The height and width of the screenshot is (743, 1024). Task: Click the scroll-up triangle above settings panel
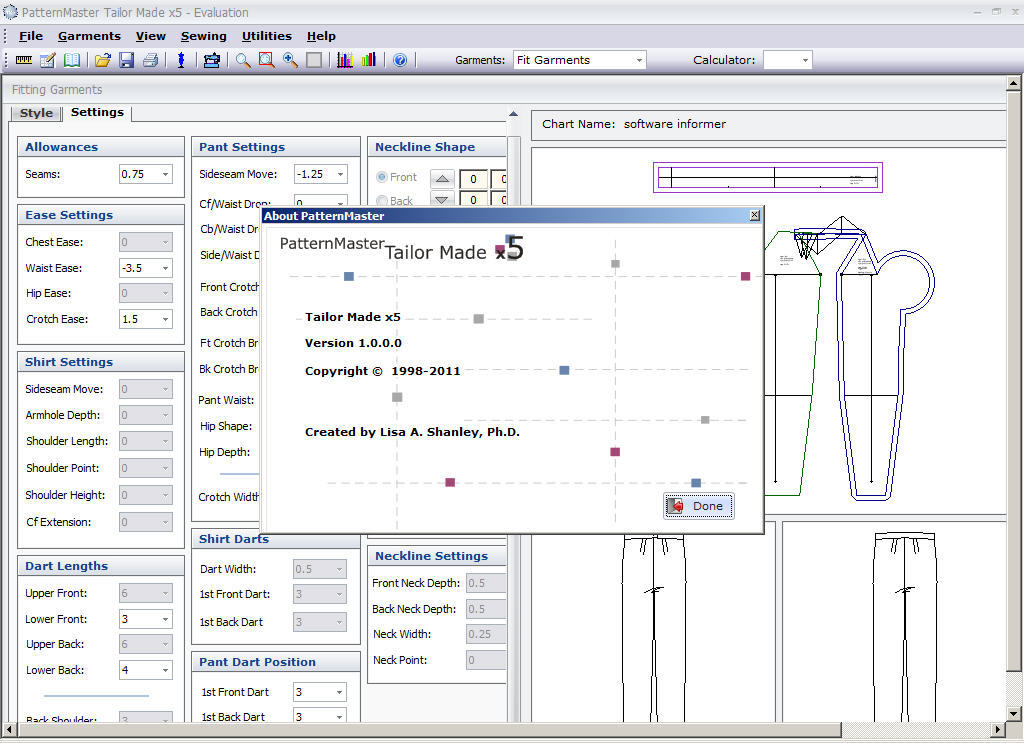pyautogui.click(x=513, y=114)
